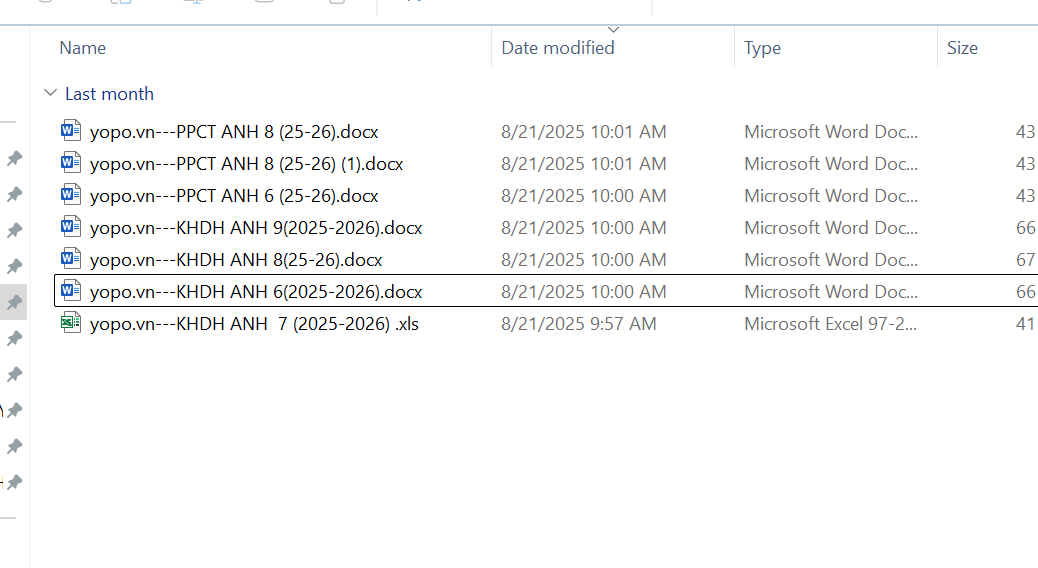Viewport: 1038px width, 568px height.
Task: Select Word icon beside PPCT ANH 8 (25-26) (1).docx
Action: pos(71,163)
